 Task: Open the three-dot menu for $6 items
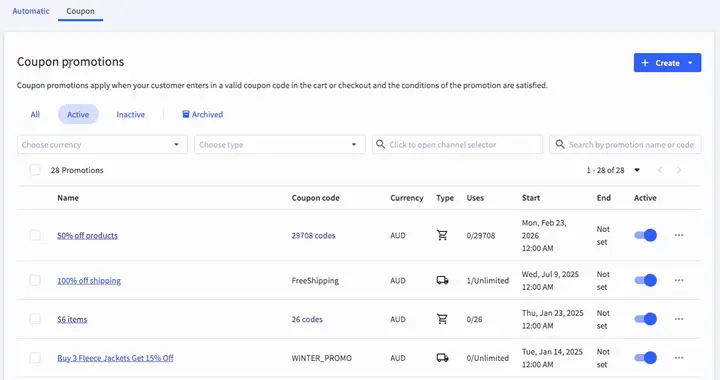[x=679, y=319]
